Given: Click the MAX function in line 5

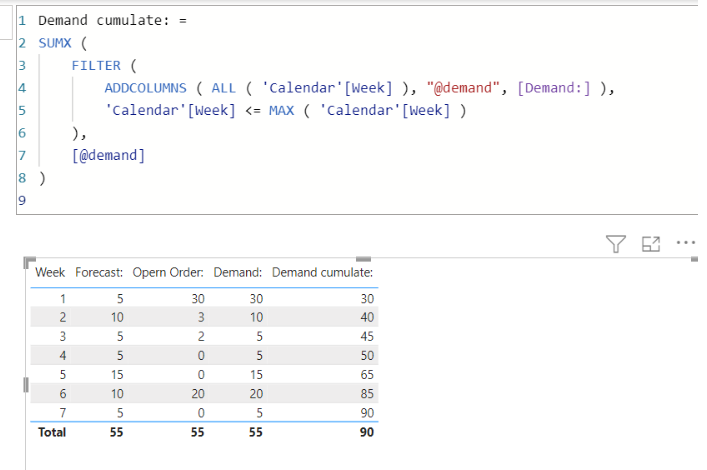Looking at the screenshot, I should click(x=281, y=110).
